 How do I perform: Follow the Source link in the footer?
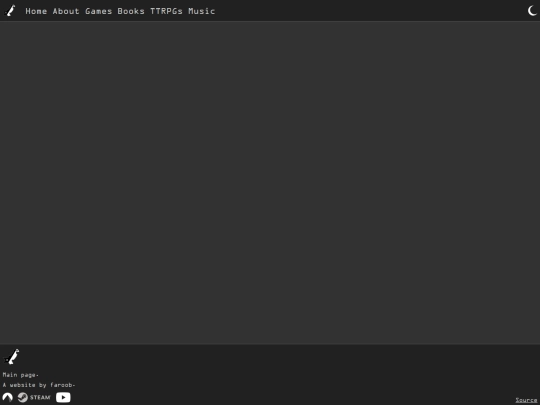tap(526, 400)
